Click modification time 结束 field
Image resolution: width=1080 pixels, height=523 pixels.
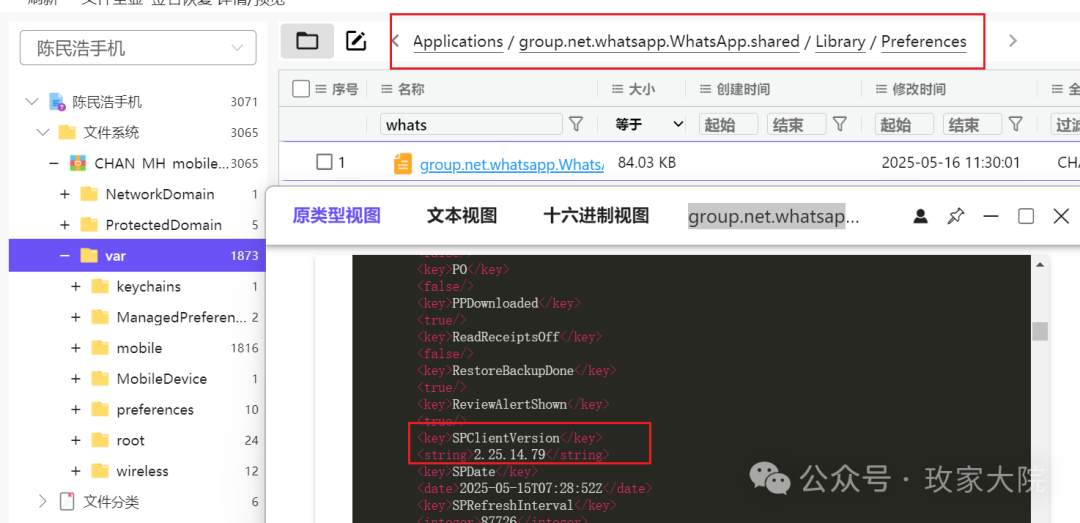[972, 124]
